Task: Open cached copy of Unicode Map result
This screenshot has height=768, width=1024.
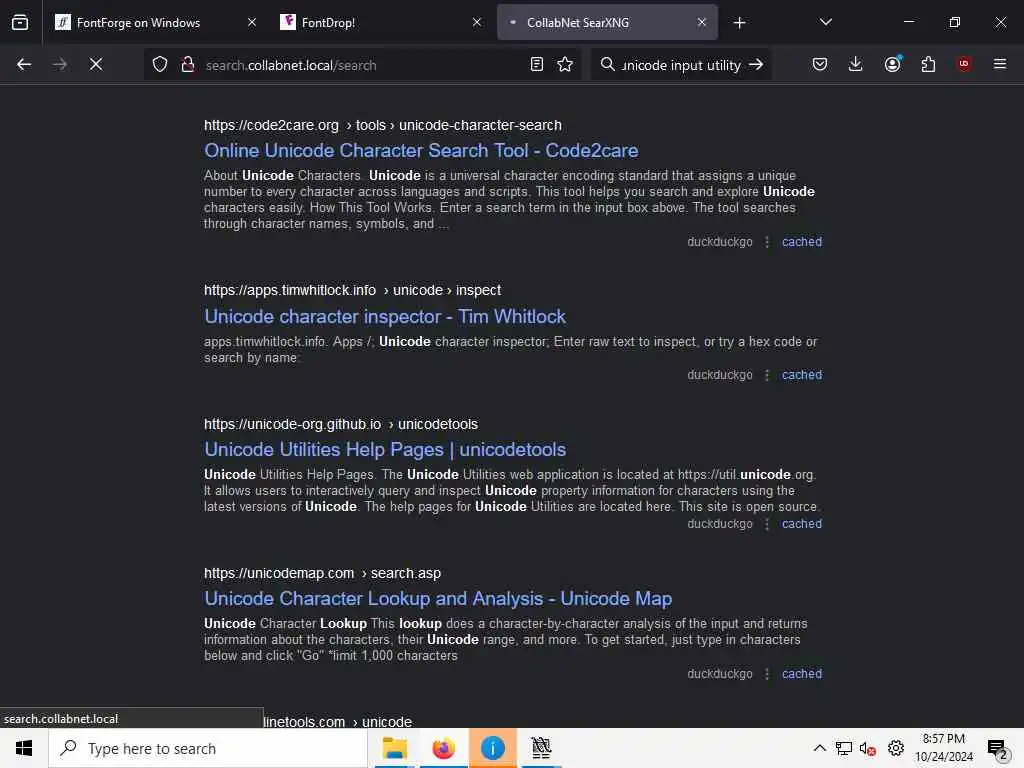Action: (802, 674)
